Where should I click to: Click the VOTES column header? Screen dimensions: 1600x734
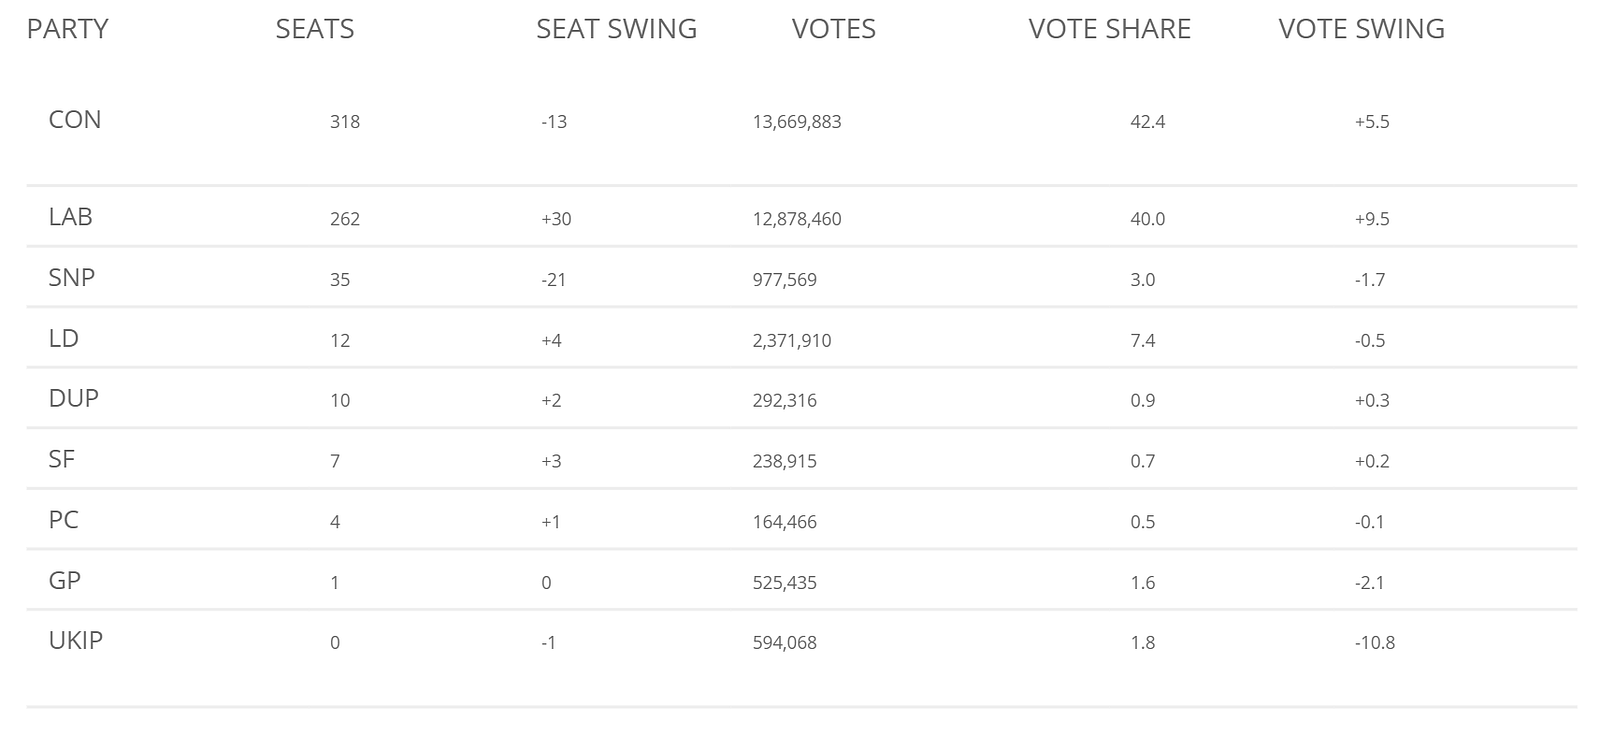(x=833, y=29)
